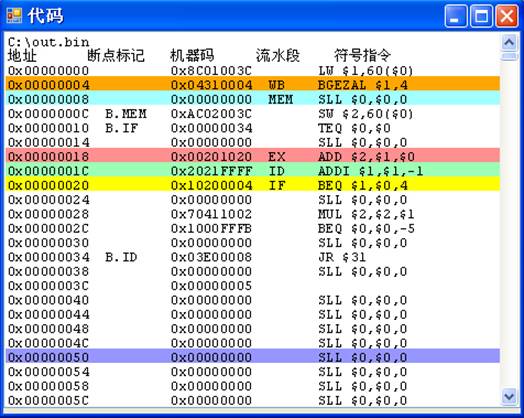Maximize the 代码 window

481,16
